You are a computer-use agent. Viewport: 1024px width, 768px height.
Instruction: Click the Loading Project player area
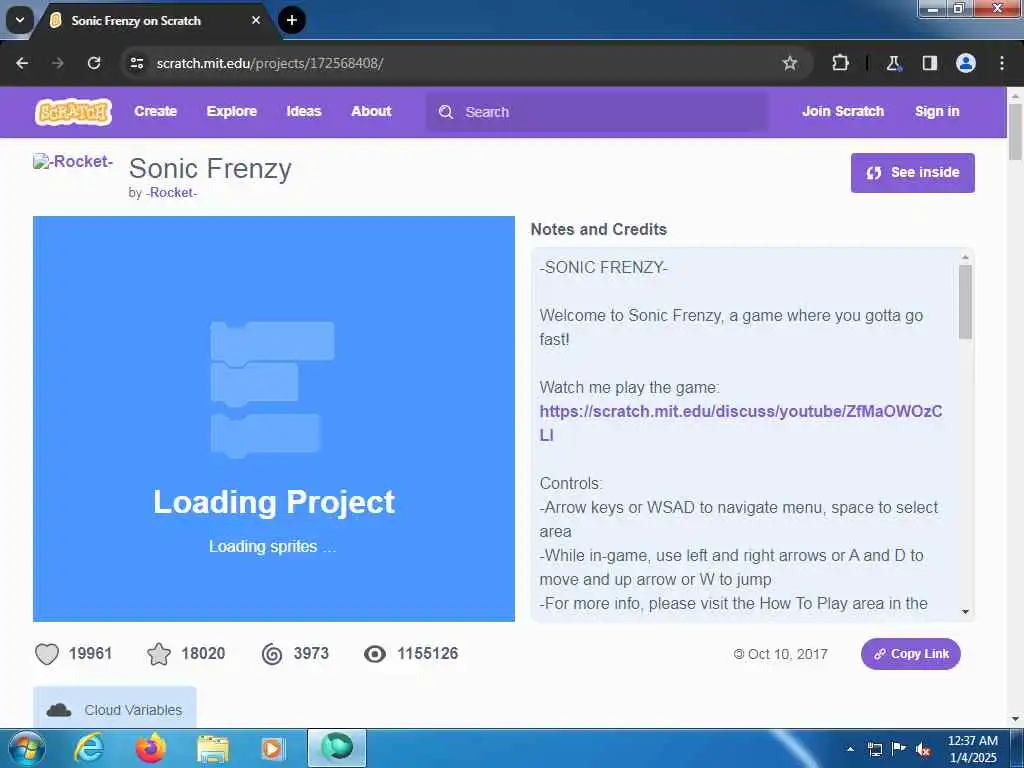[x=274, y=419]
